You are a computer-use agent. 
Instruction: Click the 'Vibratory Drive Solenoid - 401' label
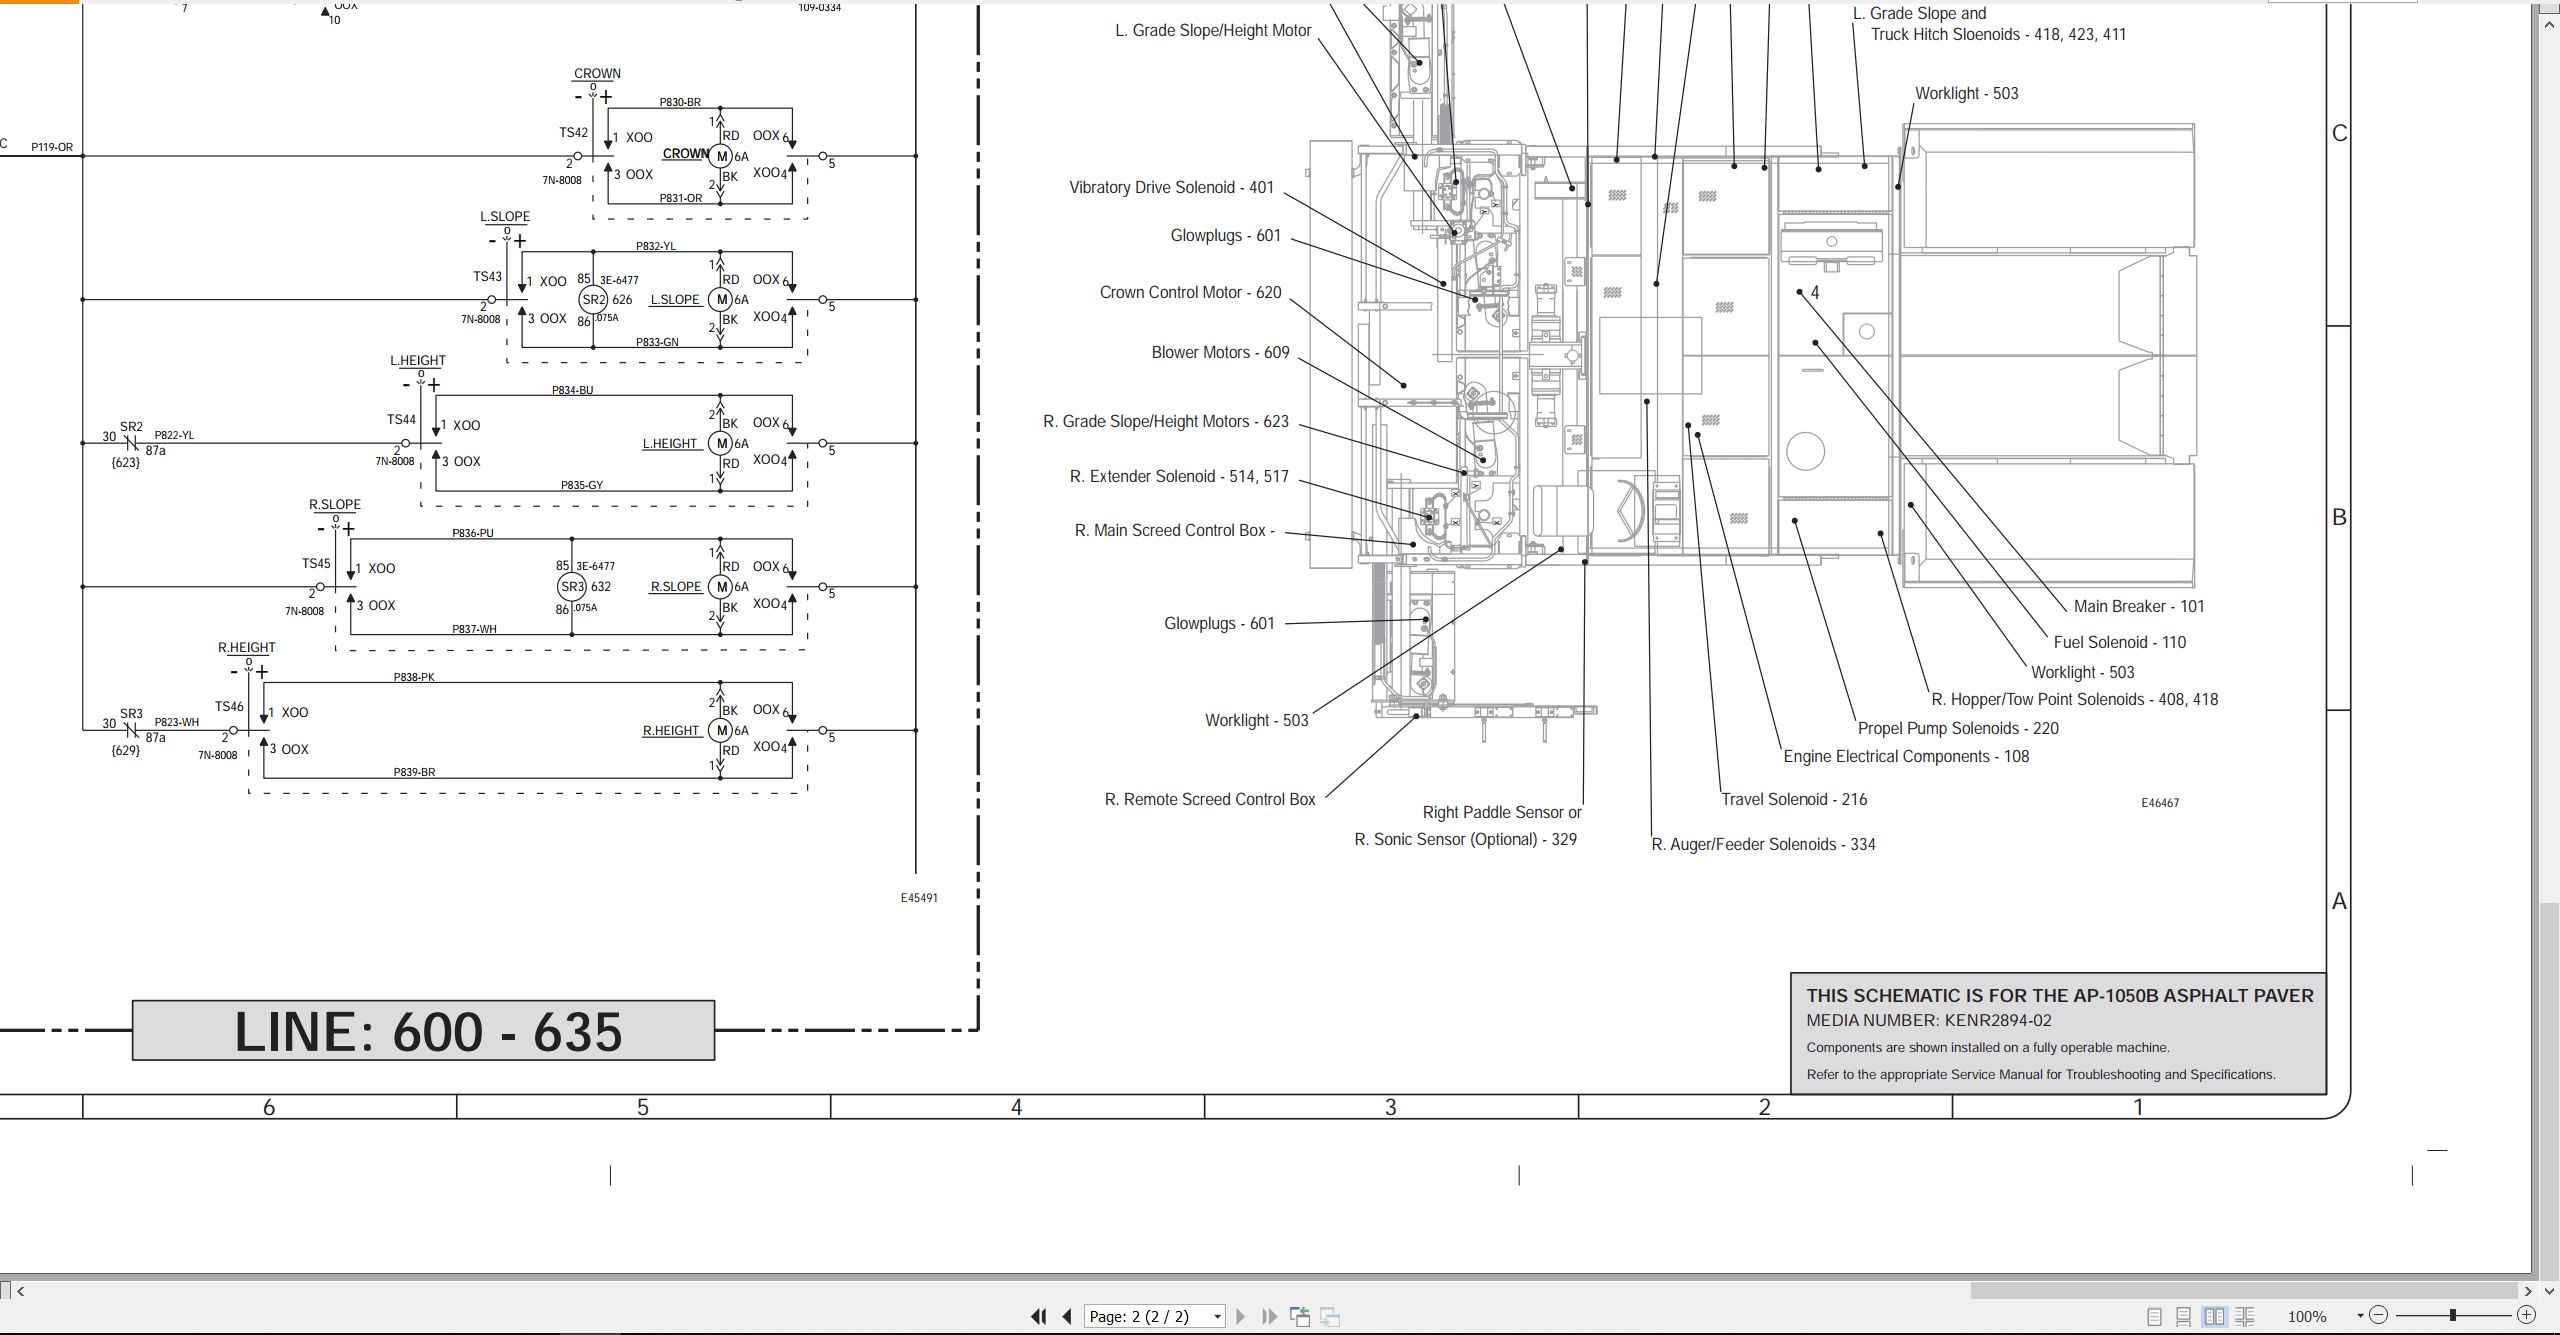[x=1171, y=187]
